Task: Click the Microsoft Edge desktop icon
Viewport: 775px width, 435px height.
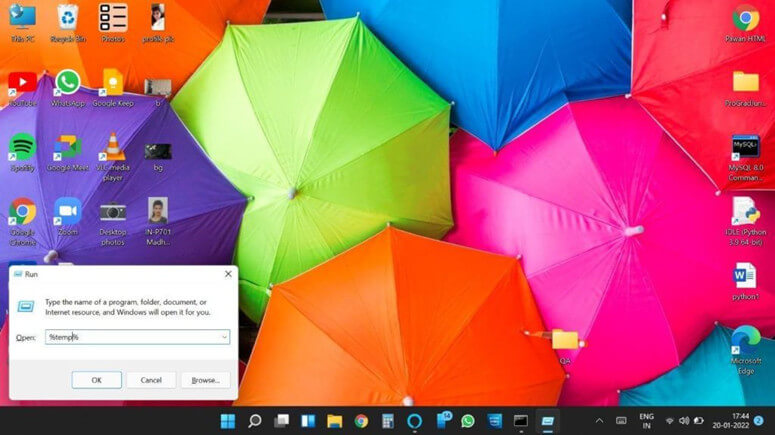Action: point(745,350)
